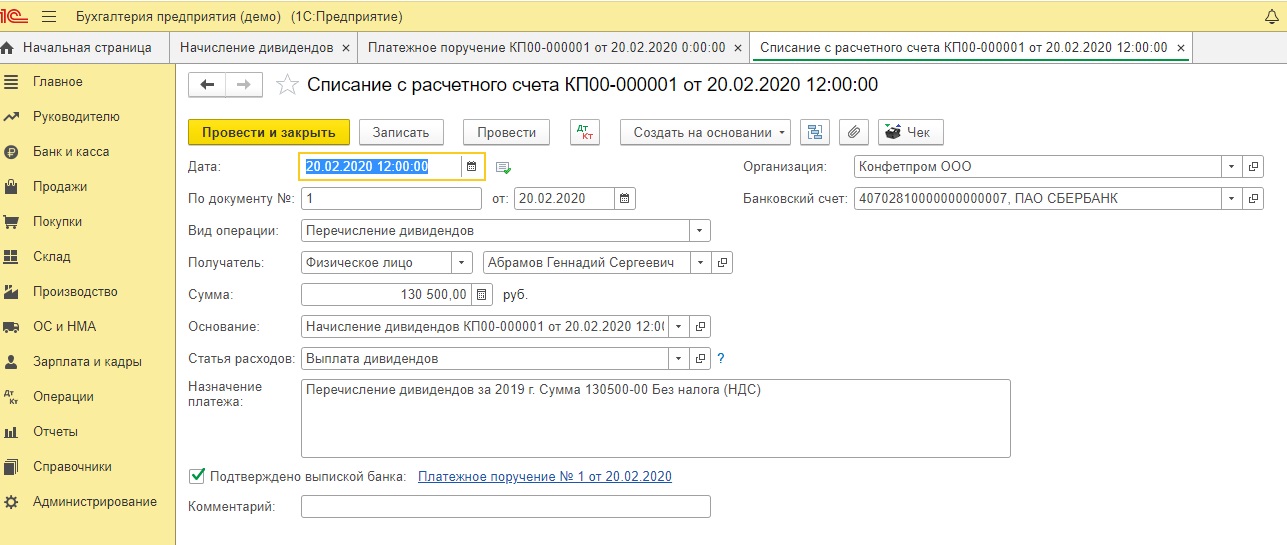Click the help question mark for Статья расходов
The height and width of the screenshot is (545, 1287).
(x=721, y=359)
